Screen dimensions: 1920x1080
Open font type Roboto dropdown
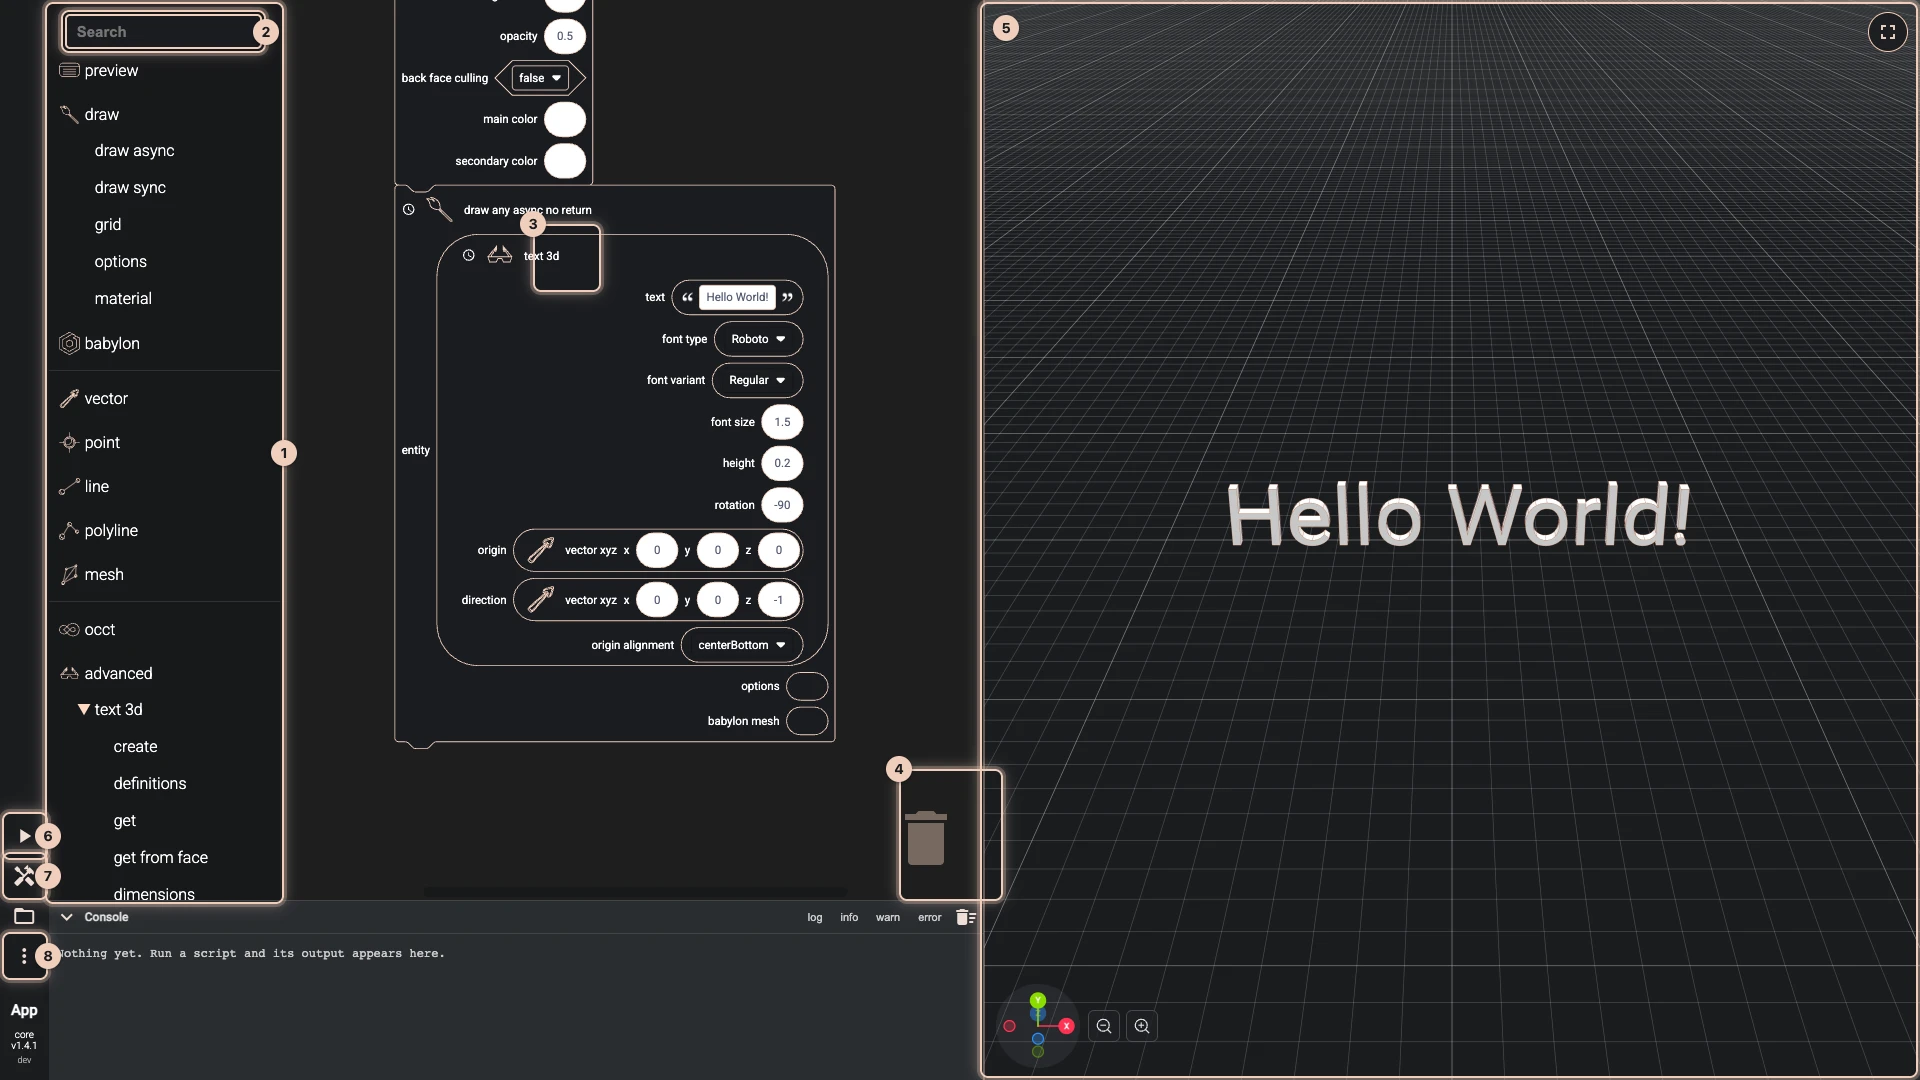(x=758, y=340)
